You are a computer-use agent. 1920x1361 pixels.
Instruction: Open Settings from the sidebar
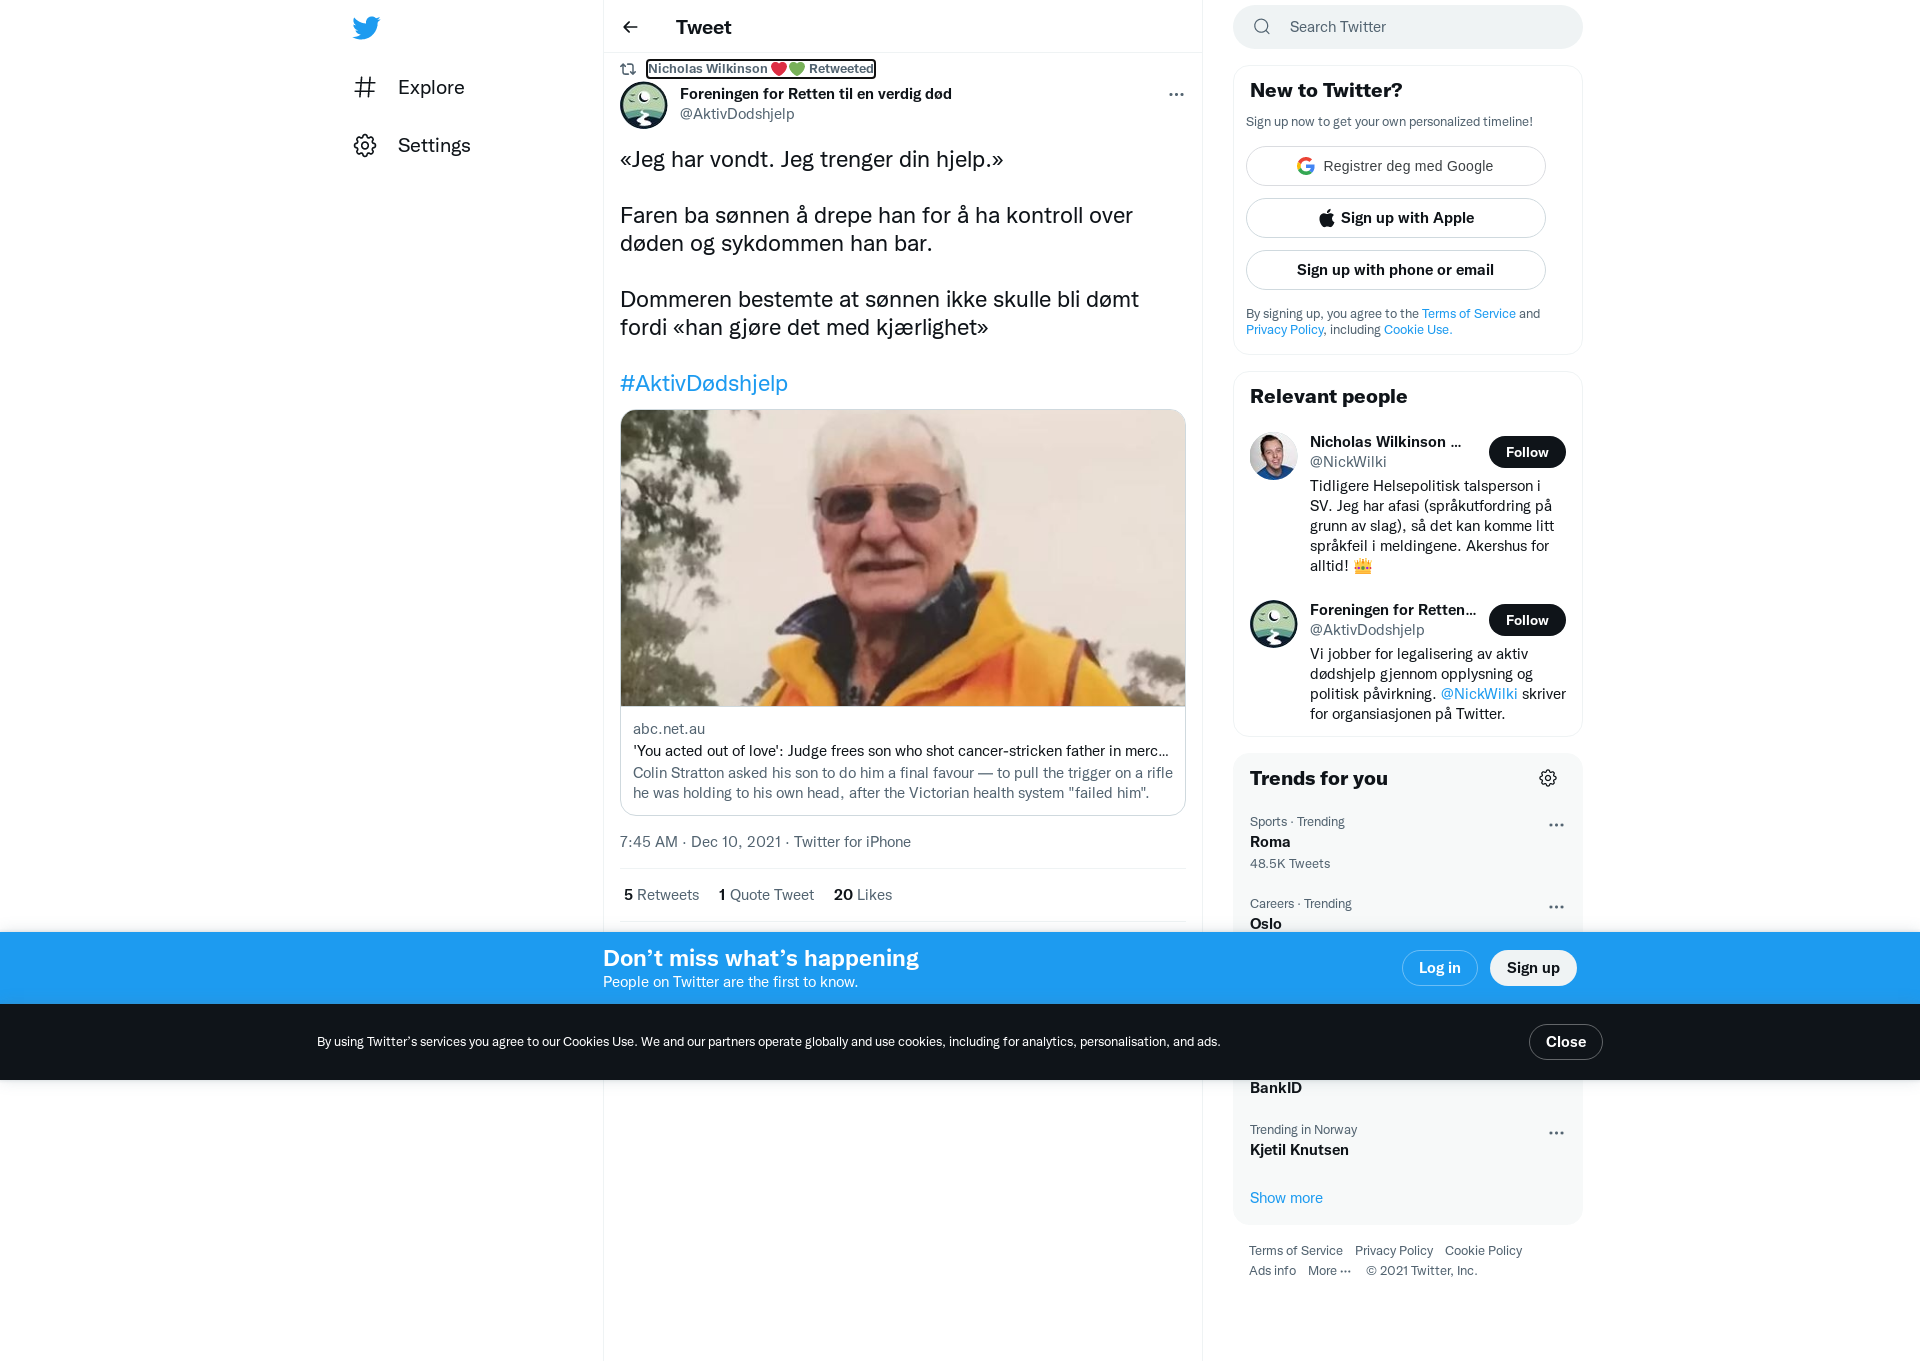tap(412, 145)
